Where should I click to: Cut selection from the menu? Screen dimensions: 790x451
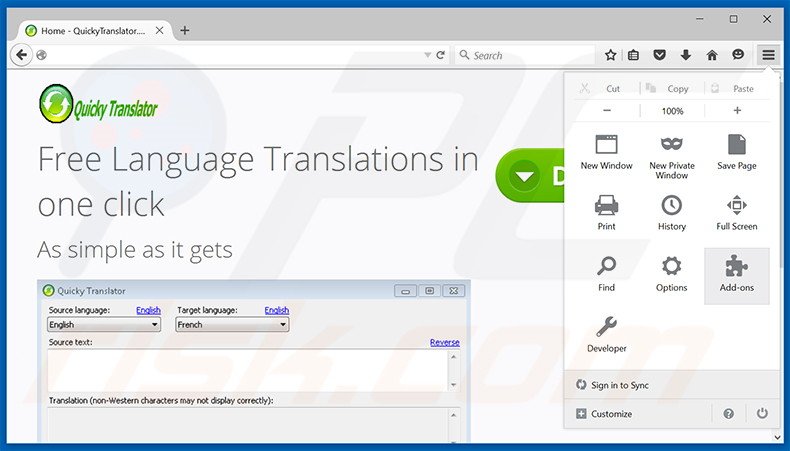[606, 89]
